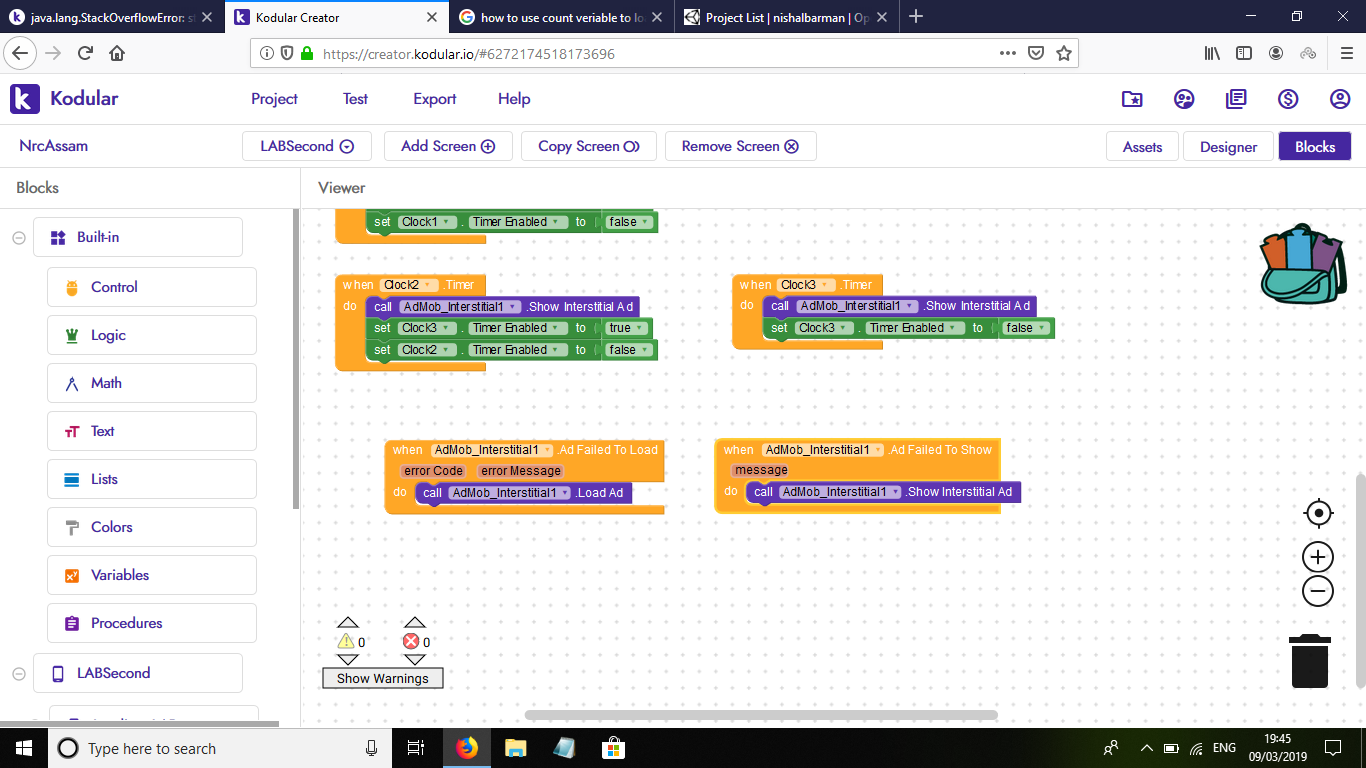The height and width of the screenshot is (768, 1366).
Task: Toggle the false value in Clock3 Timer block
Action: coord(1024,328)
